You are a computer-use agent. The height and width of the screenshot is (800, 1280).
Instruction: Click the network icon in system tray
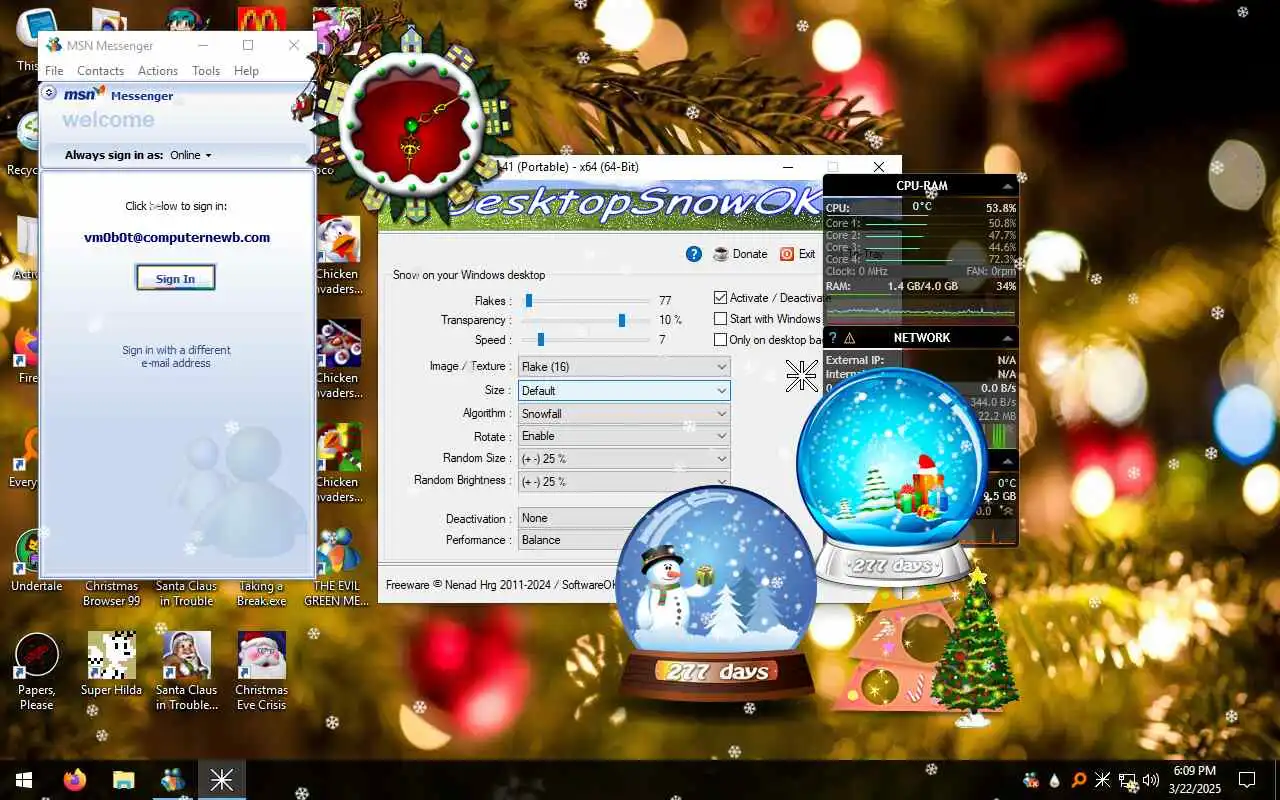(1127, 780)
